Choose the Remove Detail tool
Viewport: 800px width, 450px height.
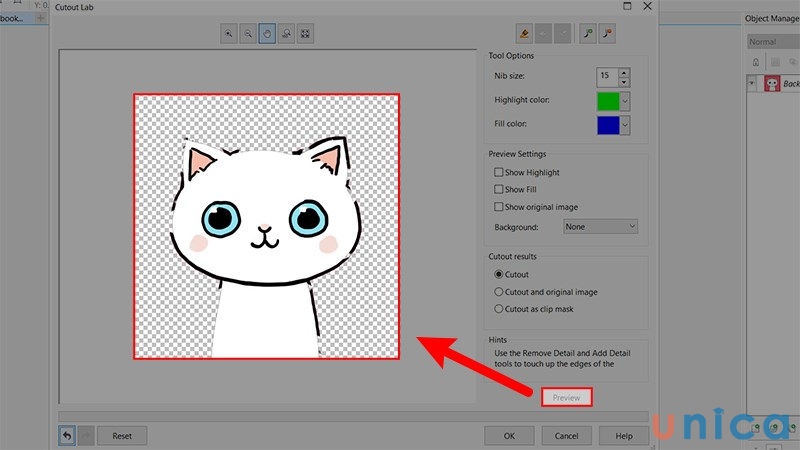607,34
